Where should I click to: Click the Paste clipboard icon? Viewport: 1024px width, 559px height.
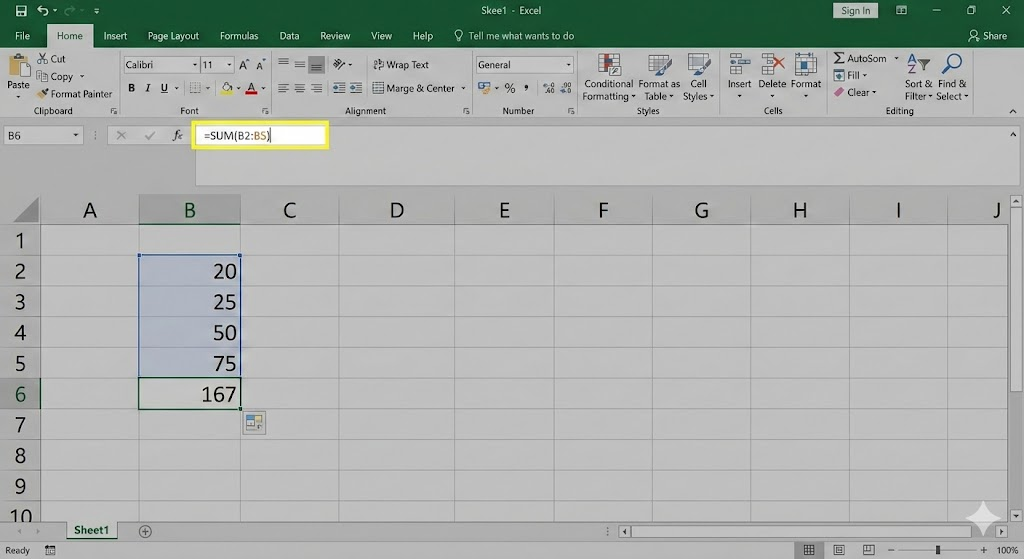(x=18, y=68)
